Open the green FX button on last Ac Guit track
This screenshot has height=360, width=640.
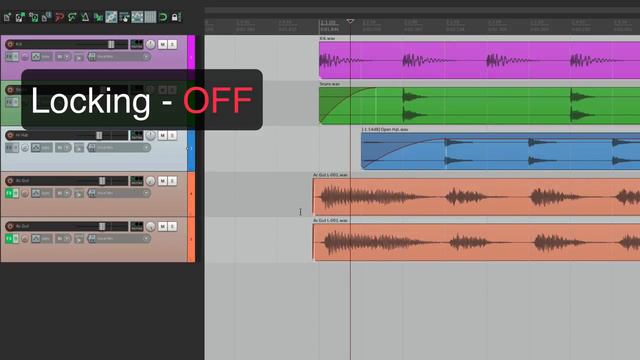click(10, 238)
